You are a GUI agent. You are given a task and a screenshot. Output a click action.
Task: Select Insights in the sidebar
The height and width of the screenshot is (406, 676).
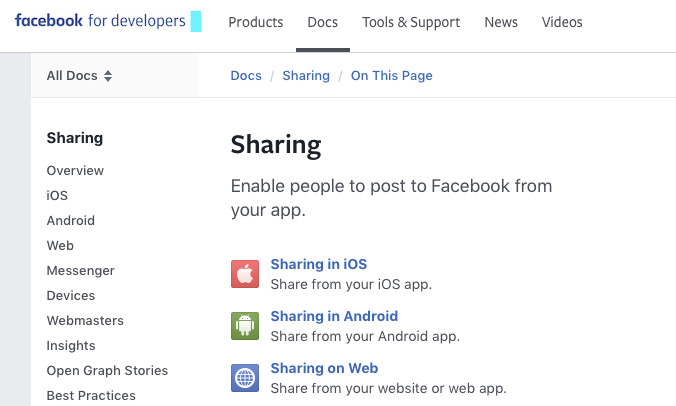tap(71, 345)
